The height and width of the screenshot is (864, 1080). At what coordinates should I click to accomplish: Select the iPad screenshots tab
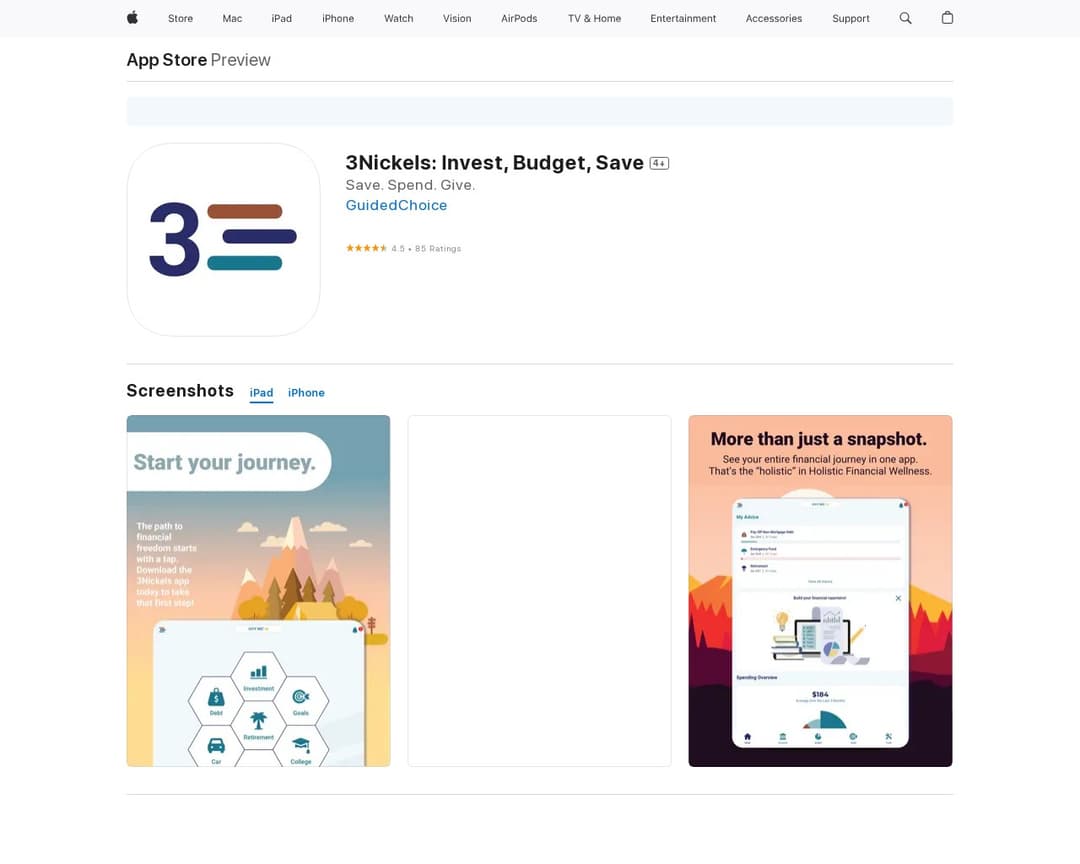click(261, 393)
